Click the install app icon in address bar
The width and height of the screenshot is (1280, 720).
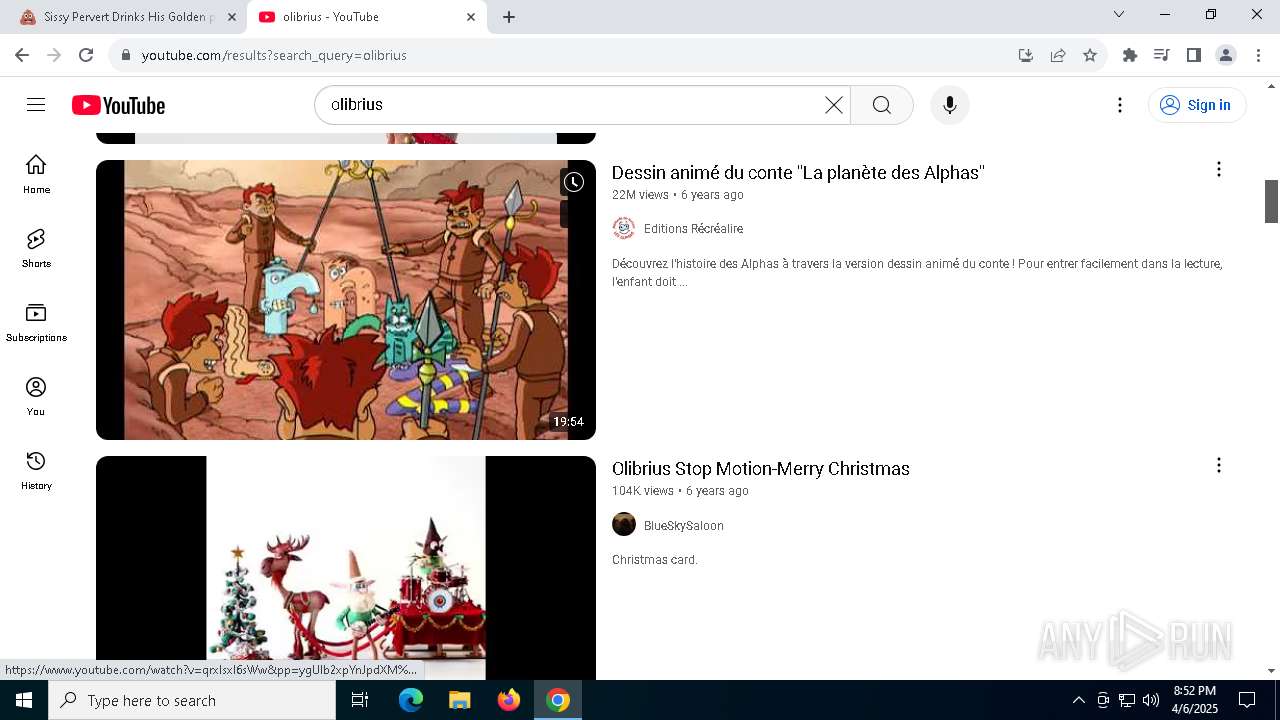tap(1026, 55)
